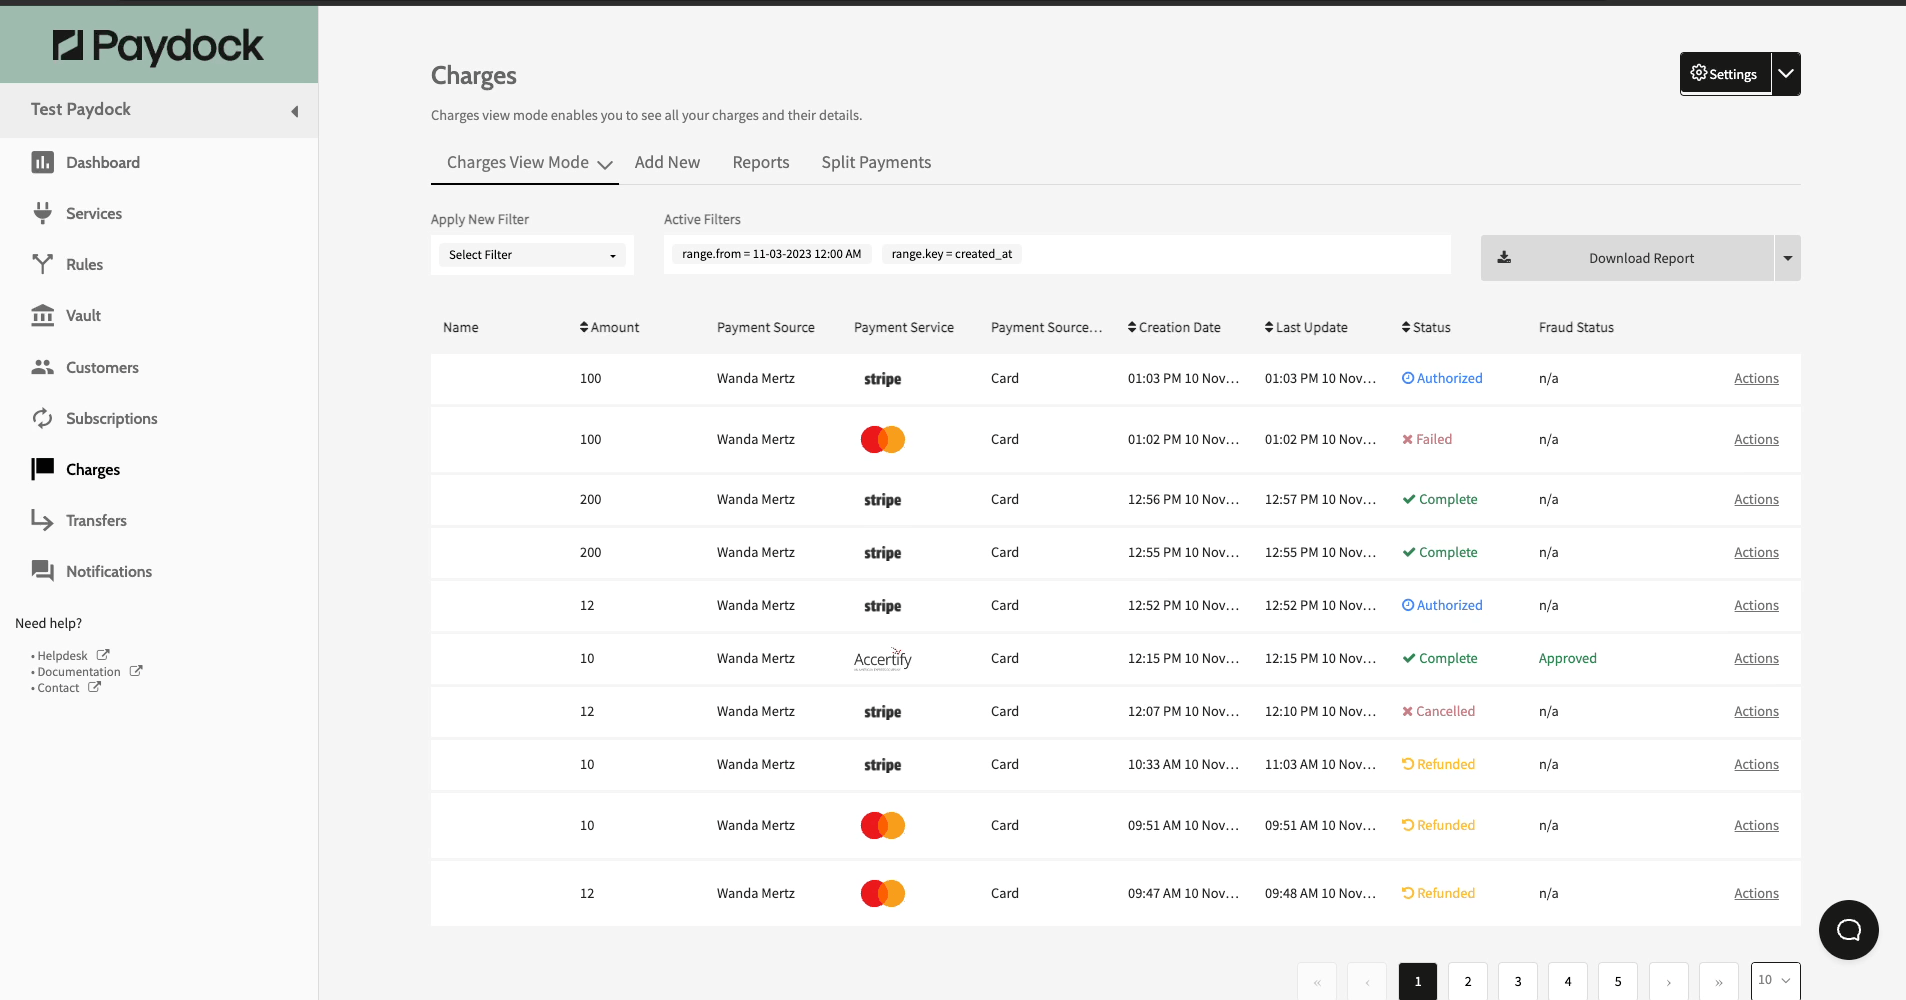This screenshot has height=1000, width=1906.
Task: Open the Split Payments tab
Action: tap(876, 162)
